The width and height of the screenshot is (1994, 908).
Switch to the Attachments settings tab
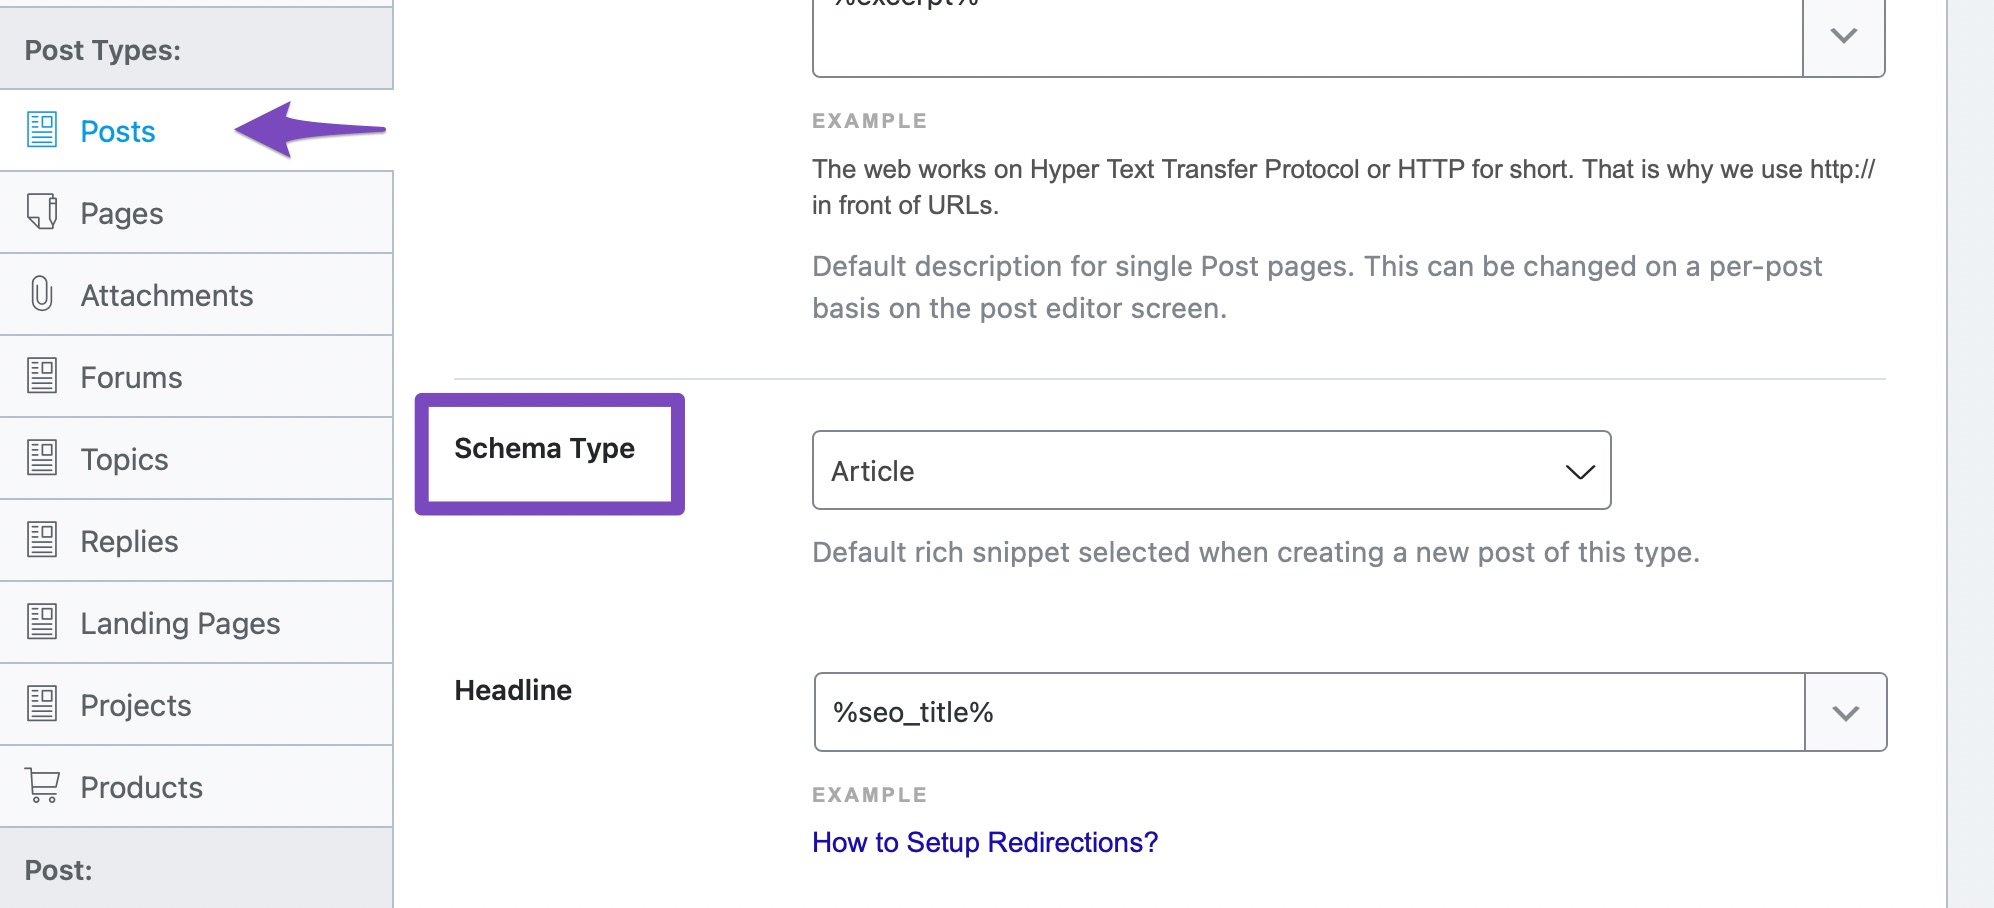166,294
